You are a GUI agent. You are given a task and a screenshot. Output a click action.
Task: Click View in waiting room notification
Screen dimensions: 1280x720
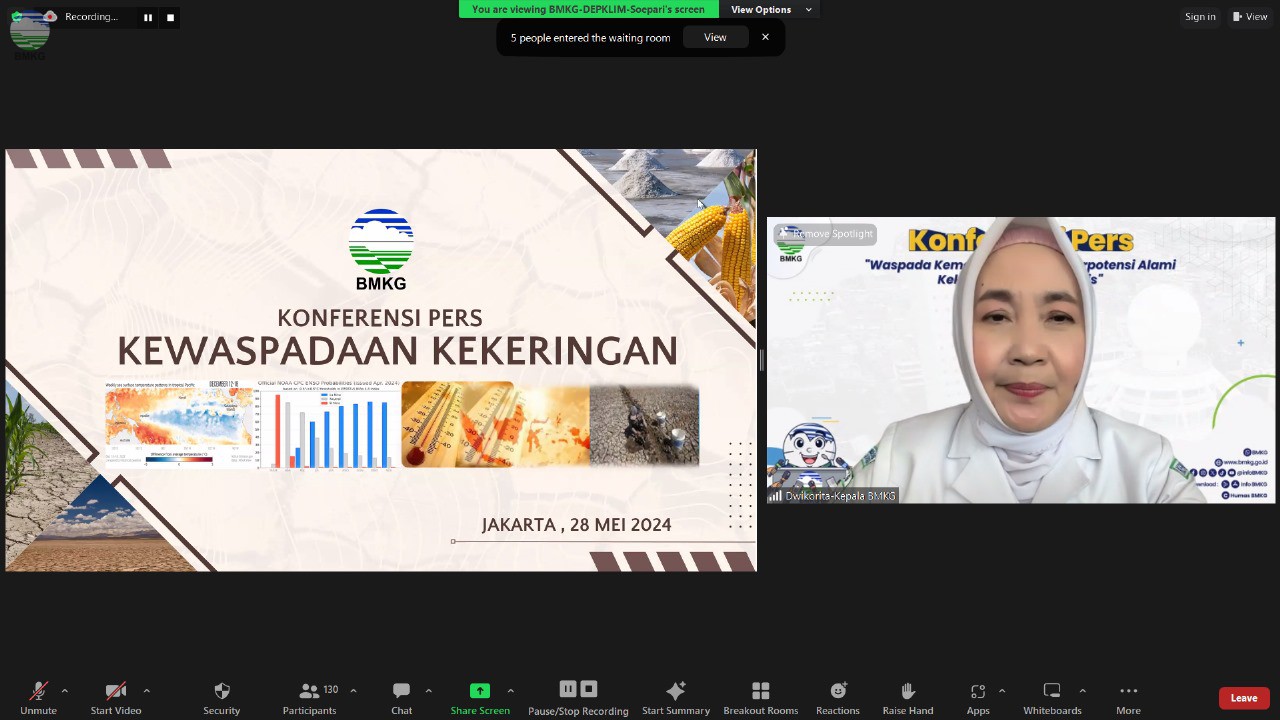coord(715,37)
